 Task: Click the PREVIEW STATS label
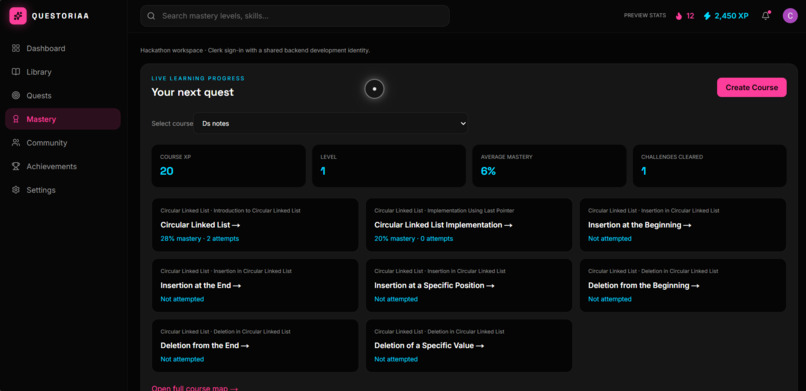pyautogui.click(x=645, y=16)
